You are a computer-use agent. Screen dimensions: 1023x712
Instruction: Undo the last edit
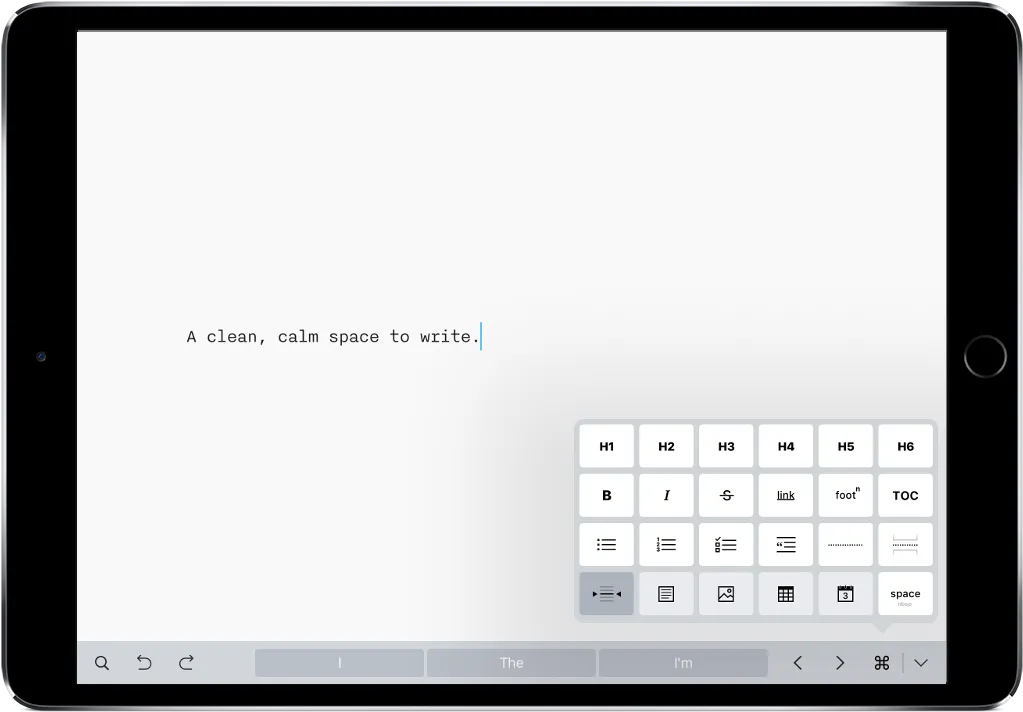click(144, 663)
